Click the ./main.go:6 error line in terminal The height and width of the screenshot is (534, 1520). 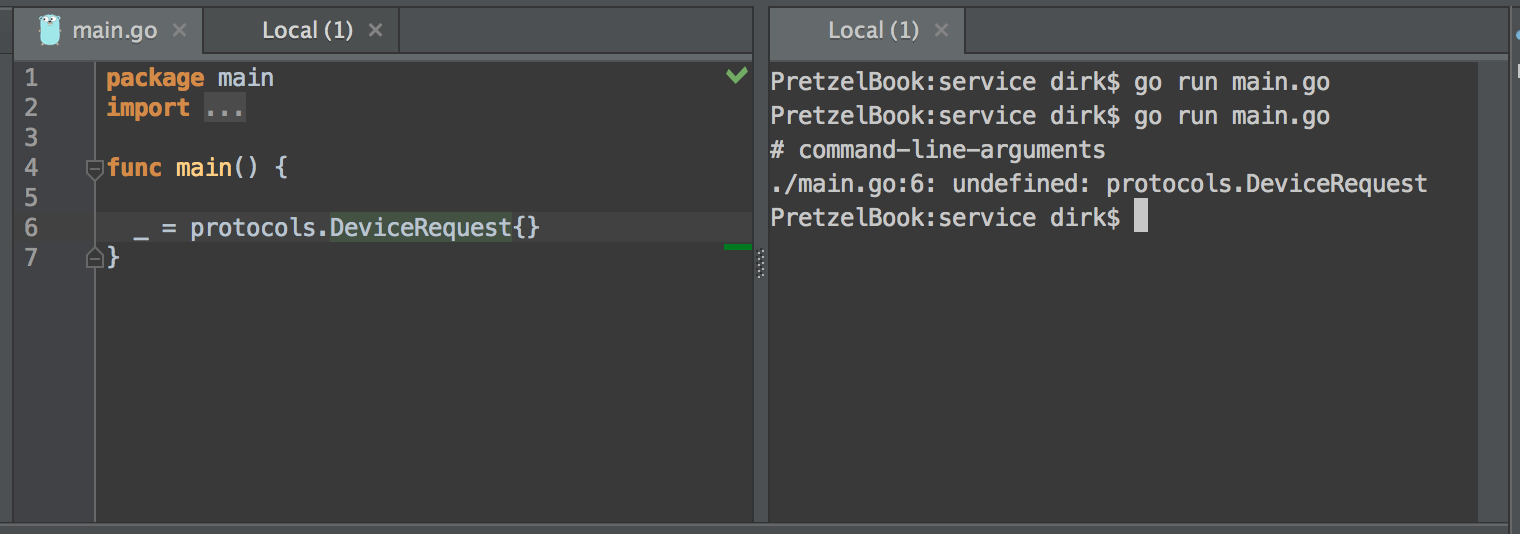[x=1098, y=184]
